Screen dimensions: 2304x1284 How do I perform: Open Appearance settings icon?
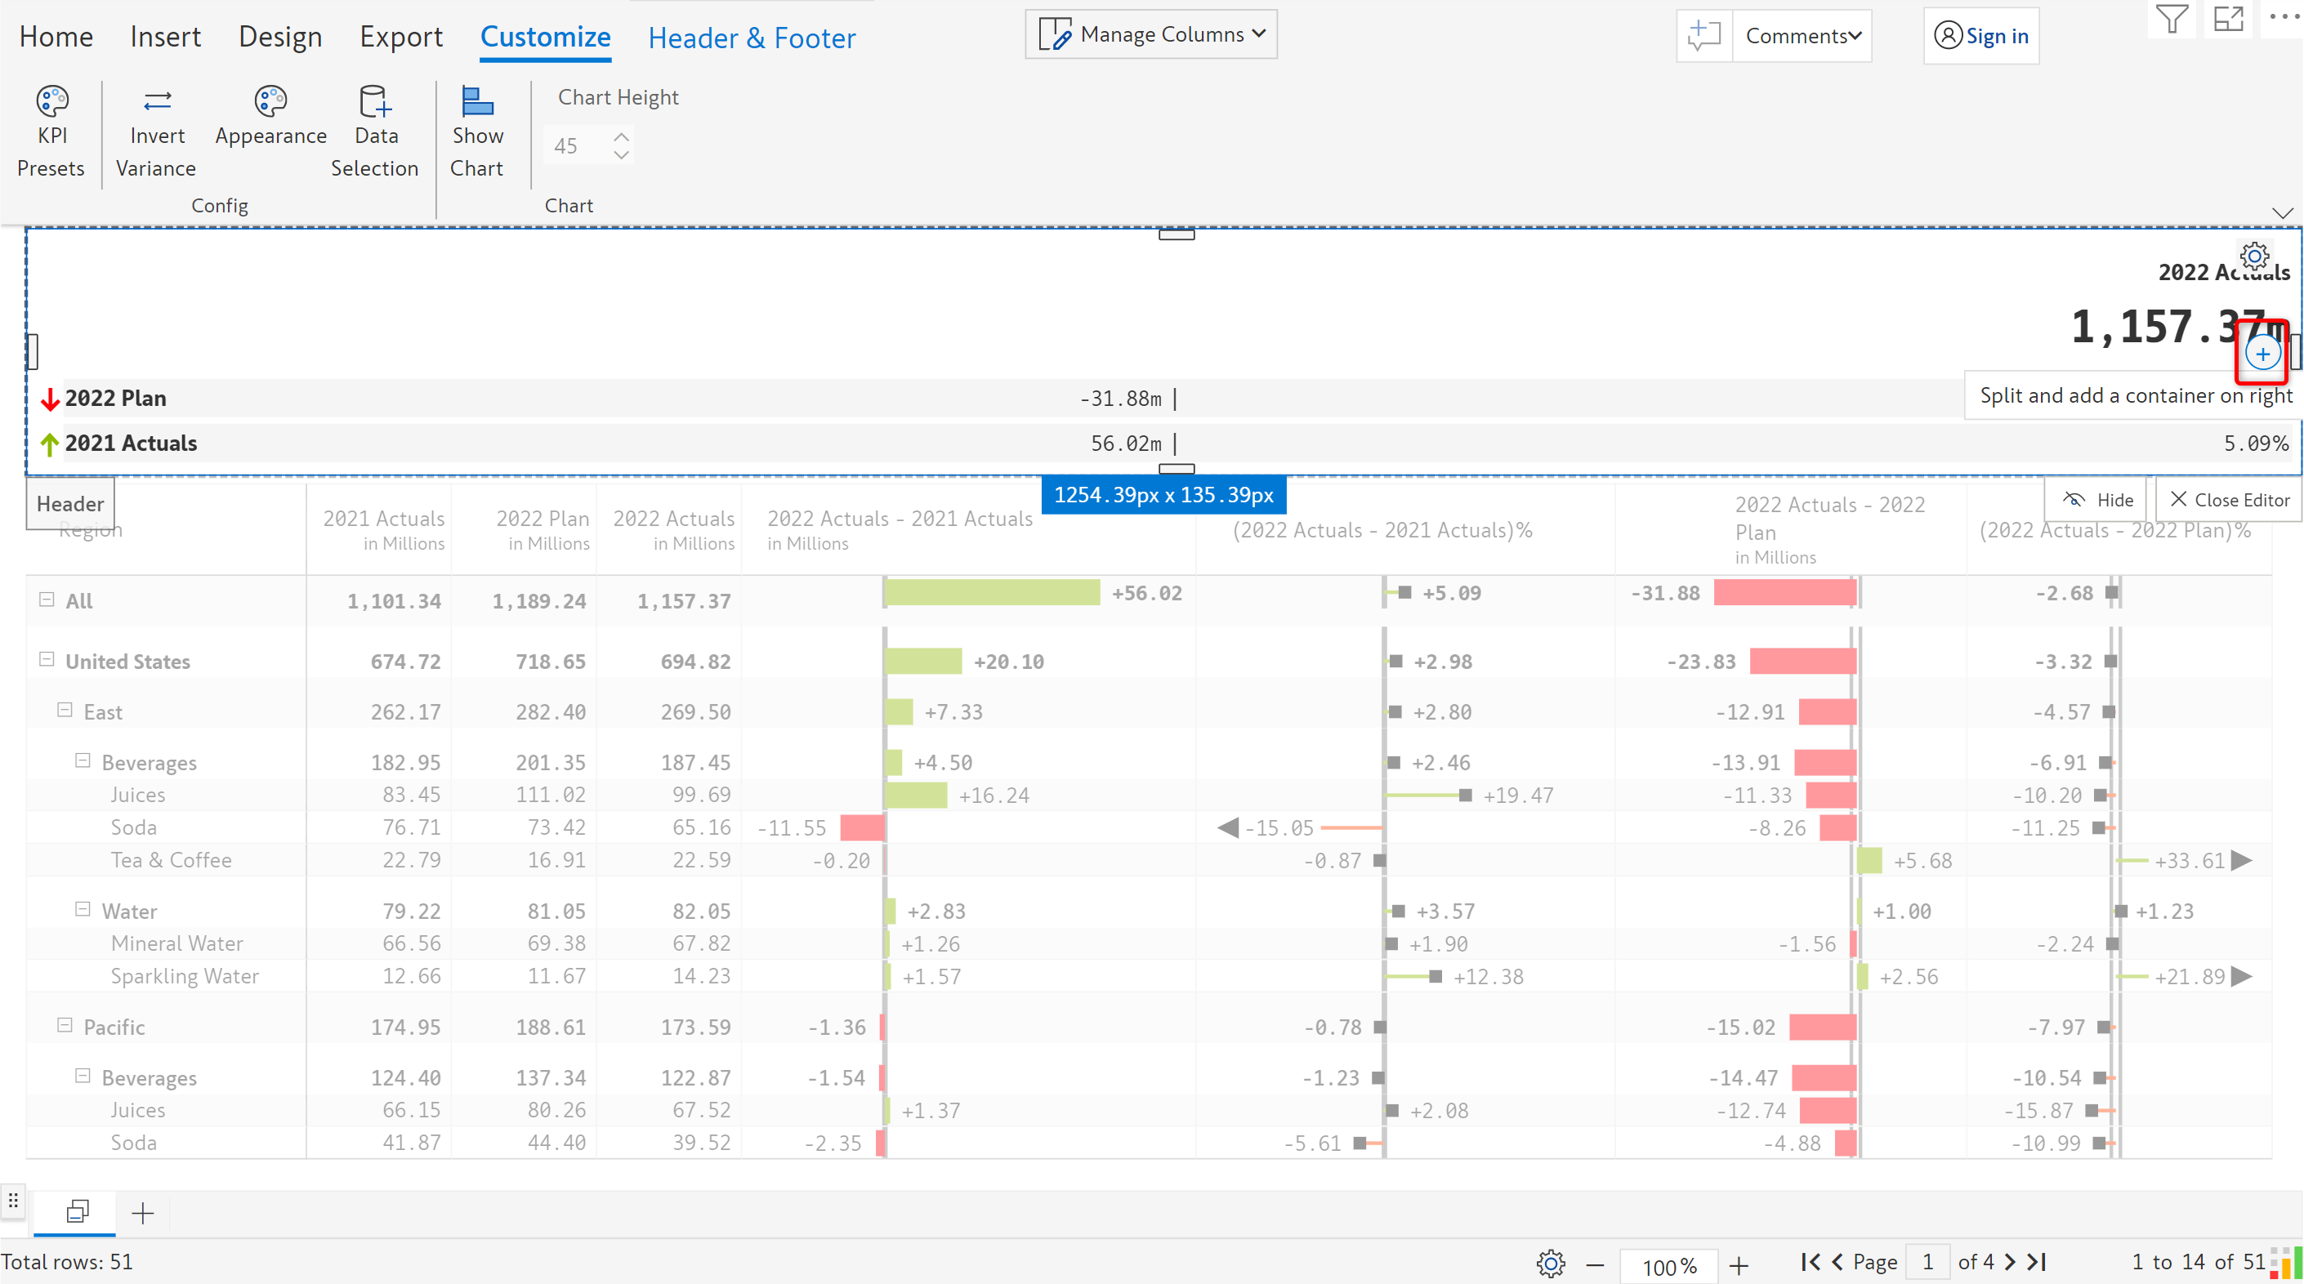click(x=270, y=102)
